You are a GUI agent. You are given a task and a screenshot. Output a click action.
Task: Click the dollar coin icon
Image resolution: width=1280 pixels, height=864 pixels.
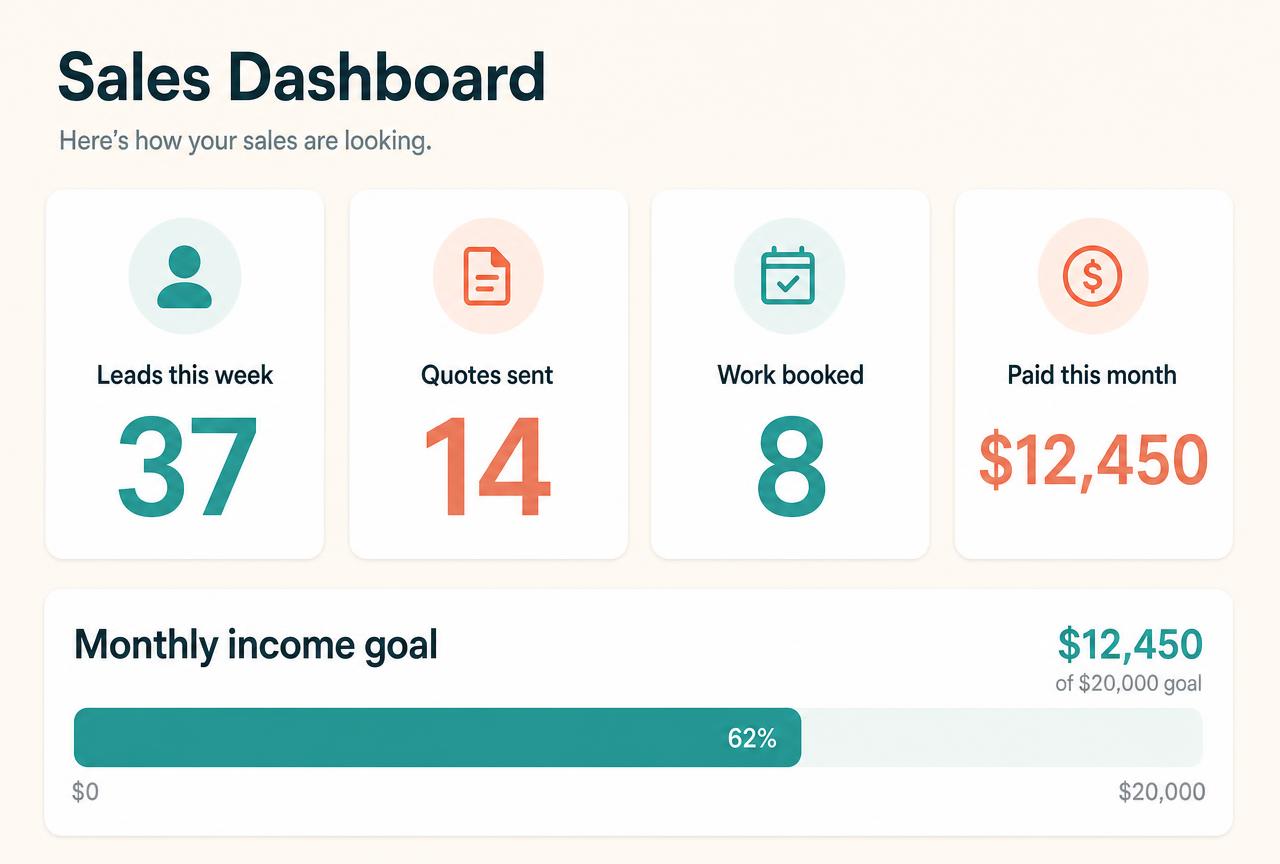tap(1092, 276)
